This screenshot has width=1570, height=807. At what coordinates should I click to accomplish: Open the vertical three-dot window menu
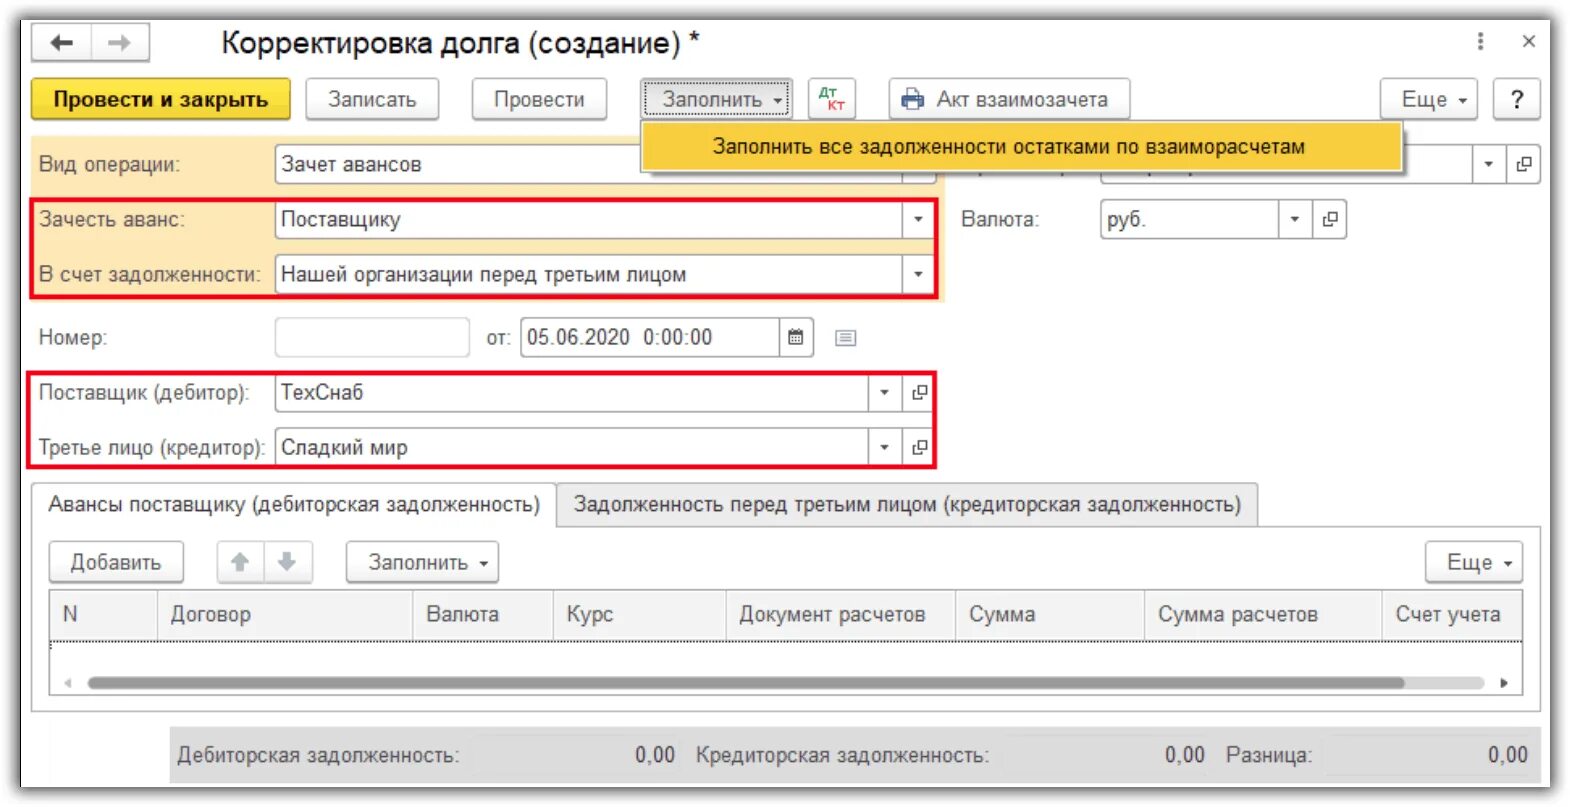point(1480,41)
